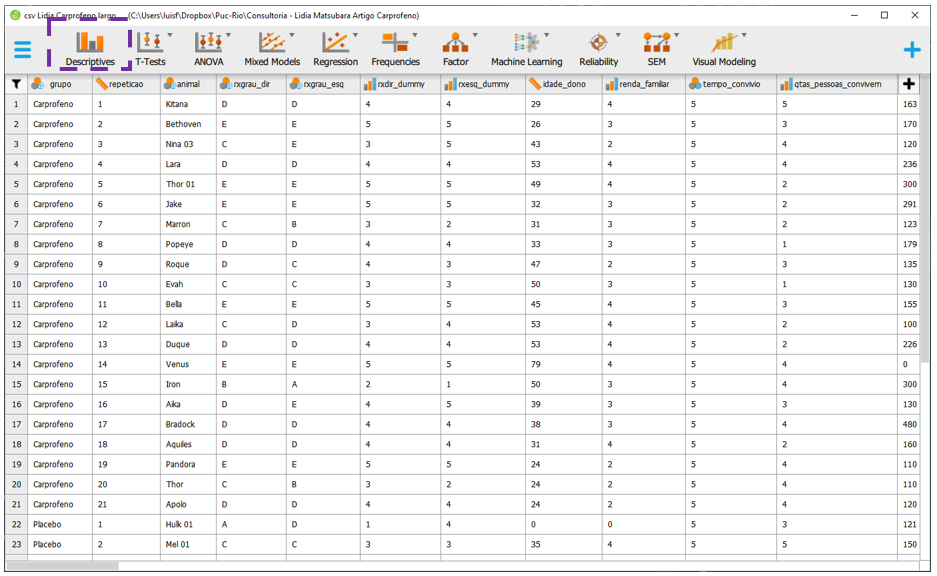The image size is (937, 576).
Task: Select the Regression analysis icon
Action: pyautogui.click(x=335, y=48)
